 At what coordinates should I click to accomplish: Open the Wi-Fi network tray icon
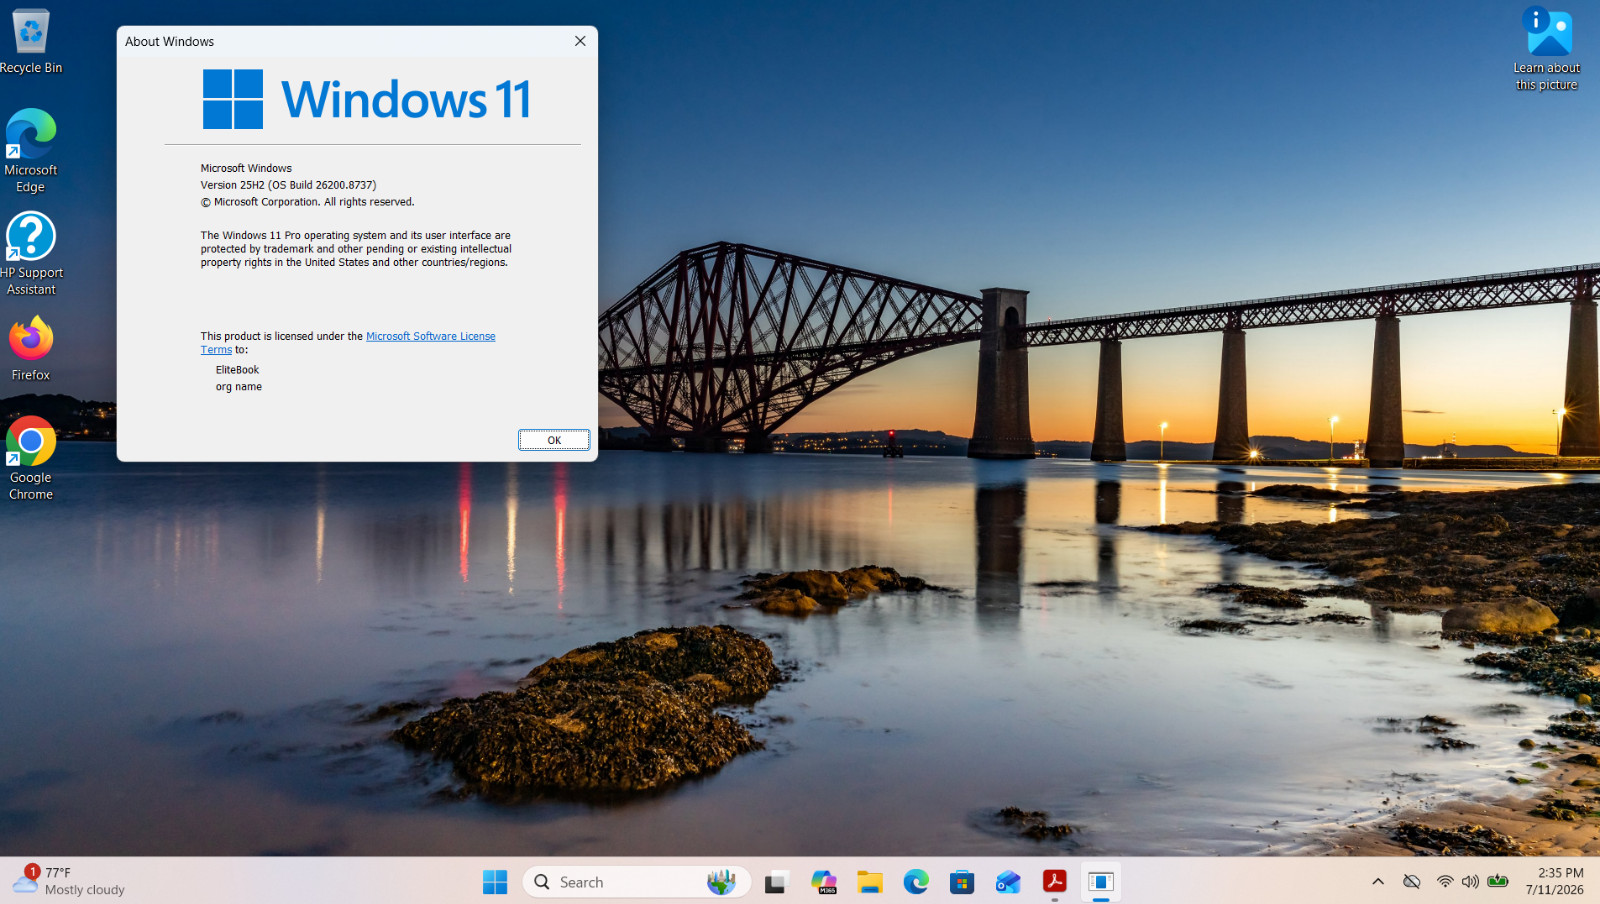point(1445,882)
